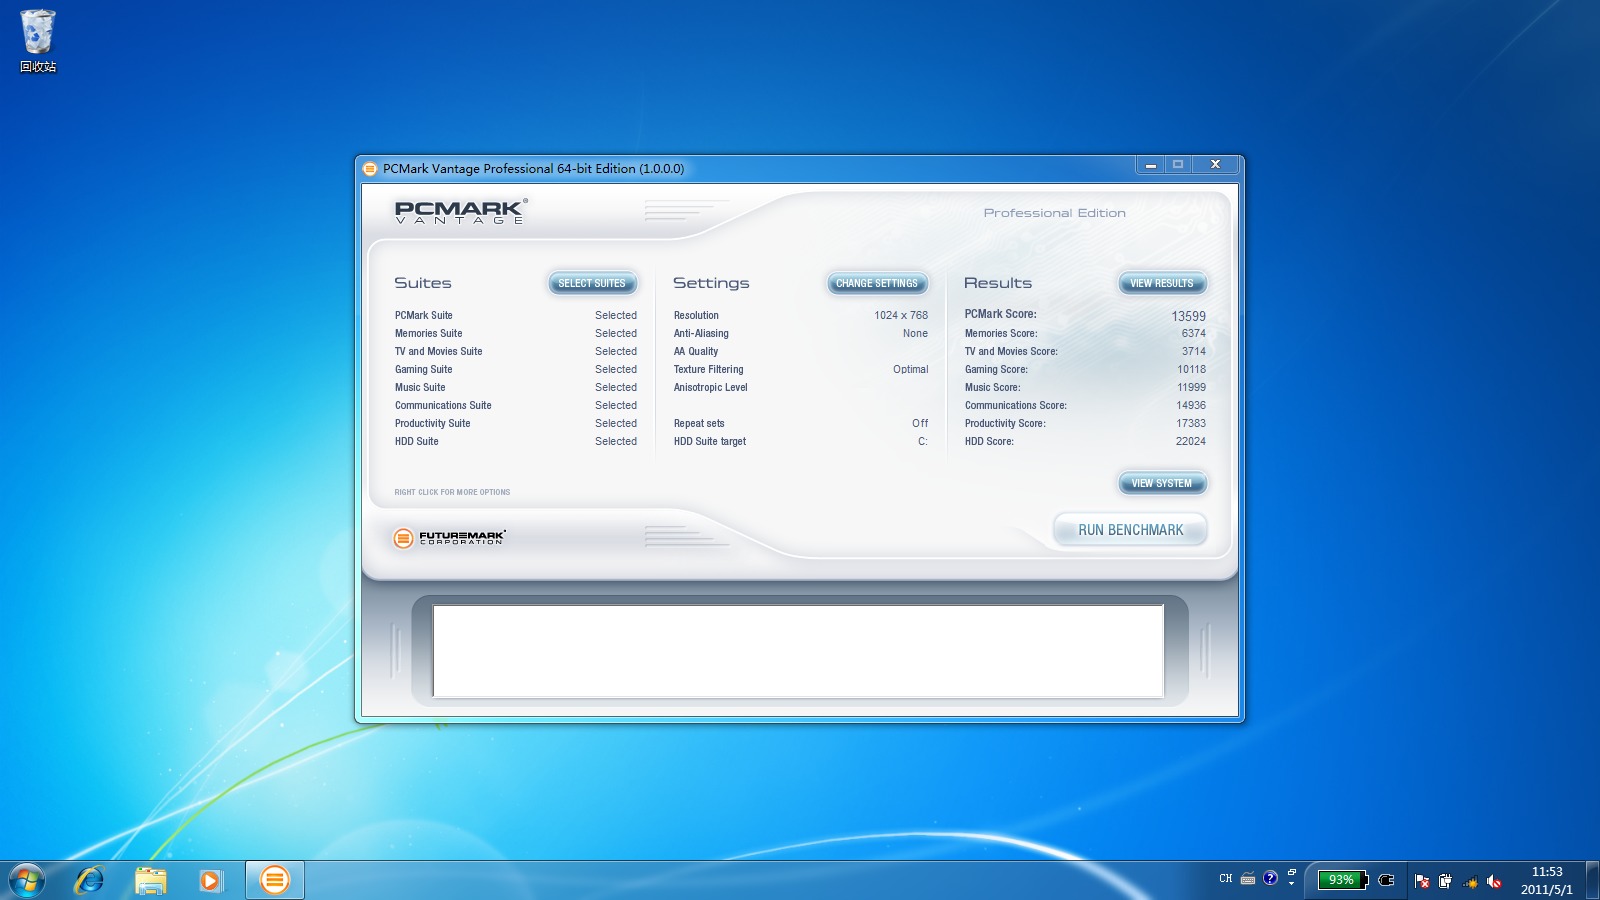Select the PCMark Suite row
Image resolution: width=1600 pixels, height=900 pixels.
pyautogui.click(x=516, y=315)
